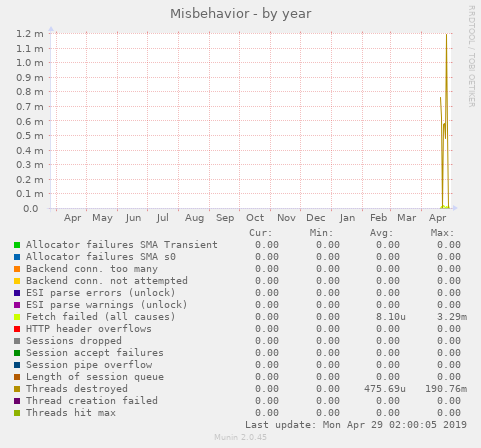This screenshot has height=448, width=481.
Task: Click the 'Session accept failures' label
Action: [95, 353]
